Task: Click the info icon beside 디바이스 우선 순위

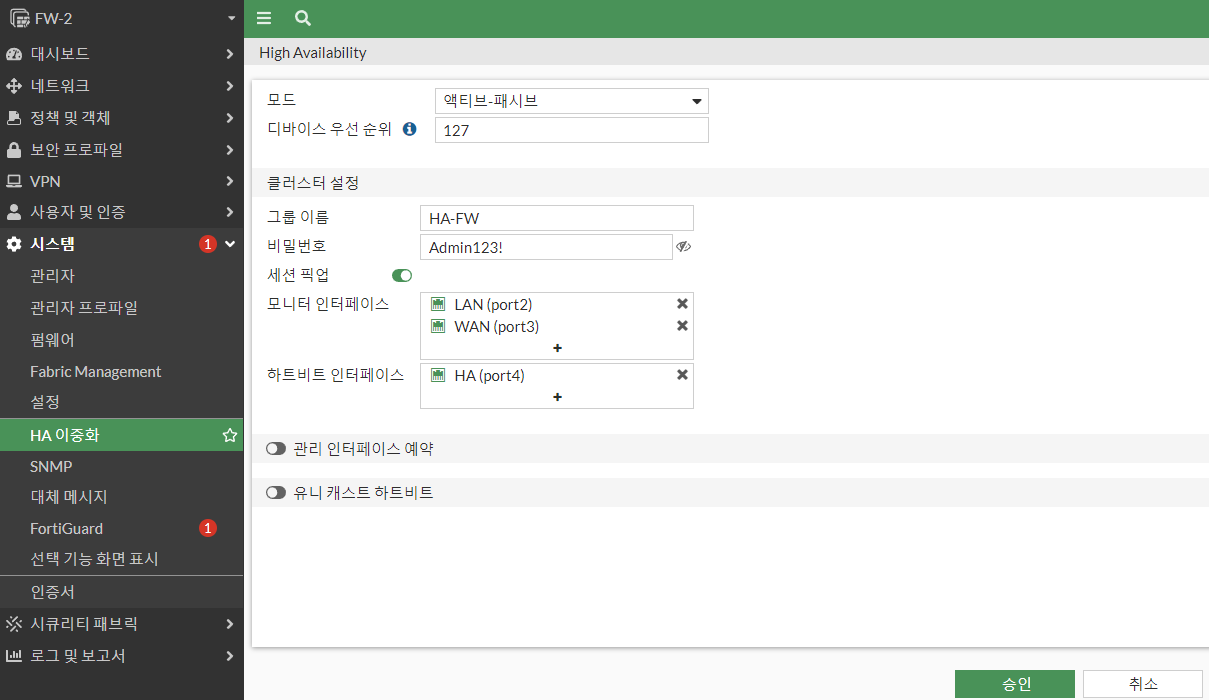Action: coord(409,129)
